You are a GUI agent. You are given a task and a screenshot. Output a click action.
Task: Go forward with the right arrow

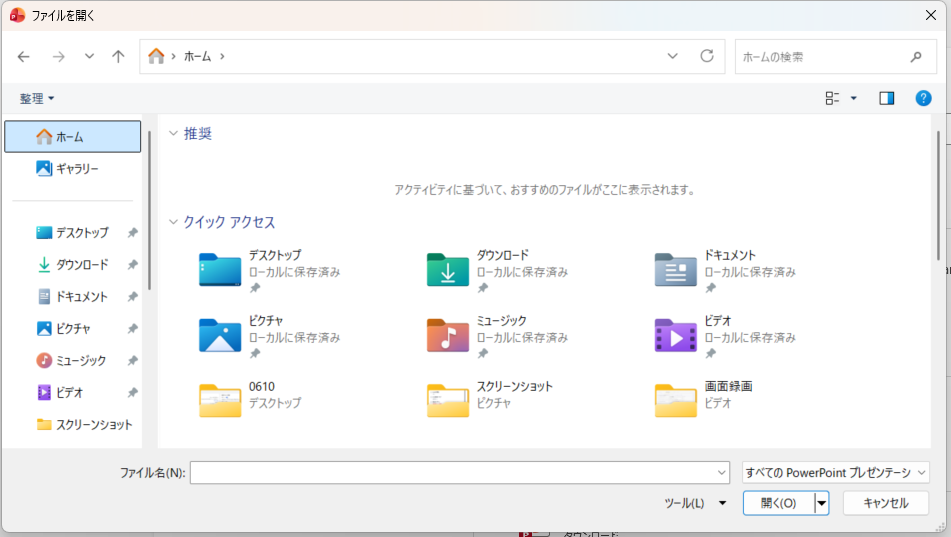point(58,56)
